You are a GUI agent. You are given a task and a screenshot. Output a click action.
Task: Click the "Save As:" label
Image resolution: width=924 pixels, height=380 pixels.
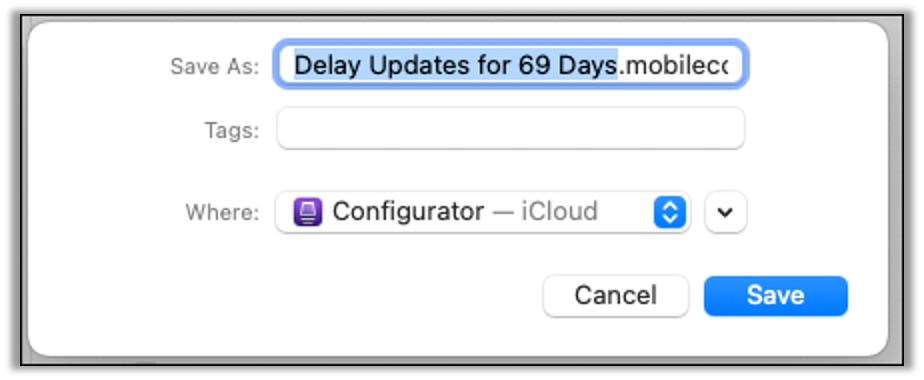[x=214, y=67]
